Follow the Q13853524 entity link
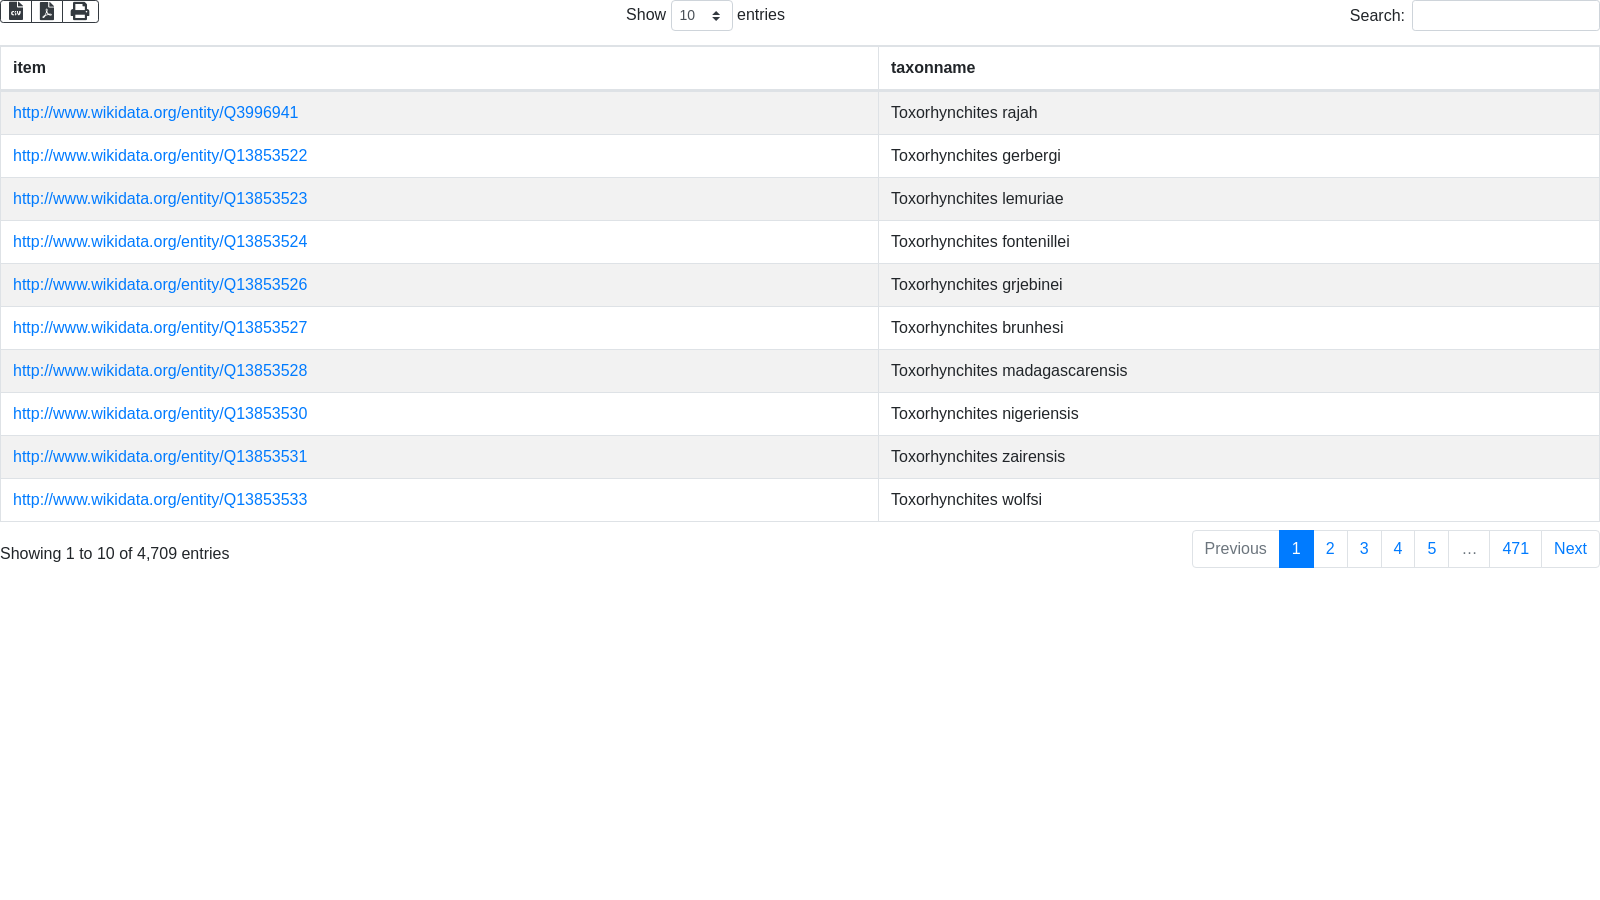This screenshot has width=1600, height=900. (160, 242)
